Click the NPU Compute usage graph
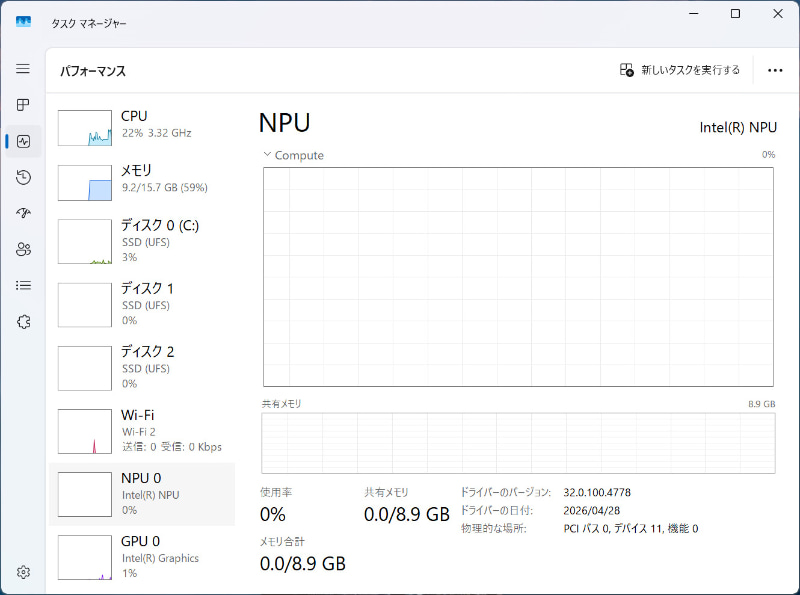This screenshot has height=595, width=800. 518,277
